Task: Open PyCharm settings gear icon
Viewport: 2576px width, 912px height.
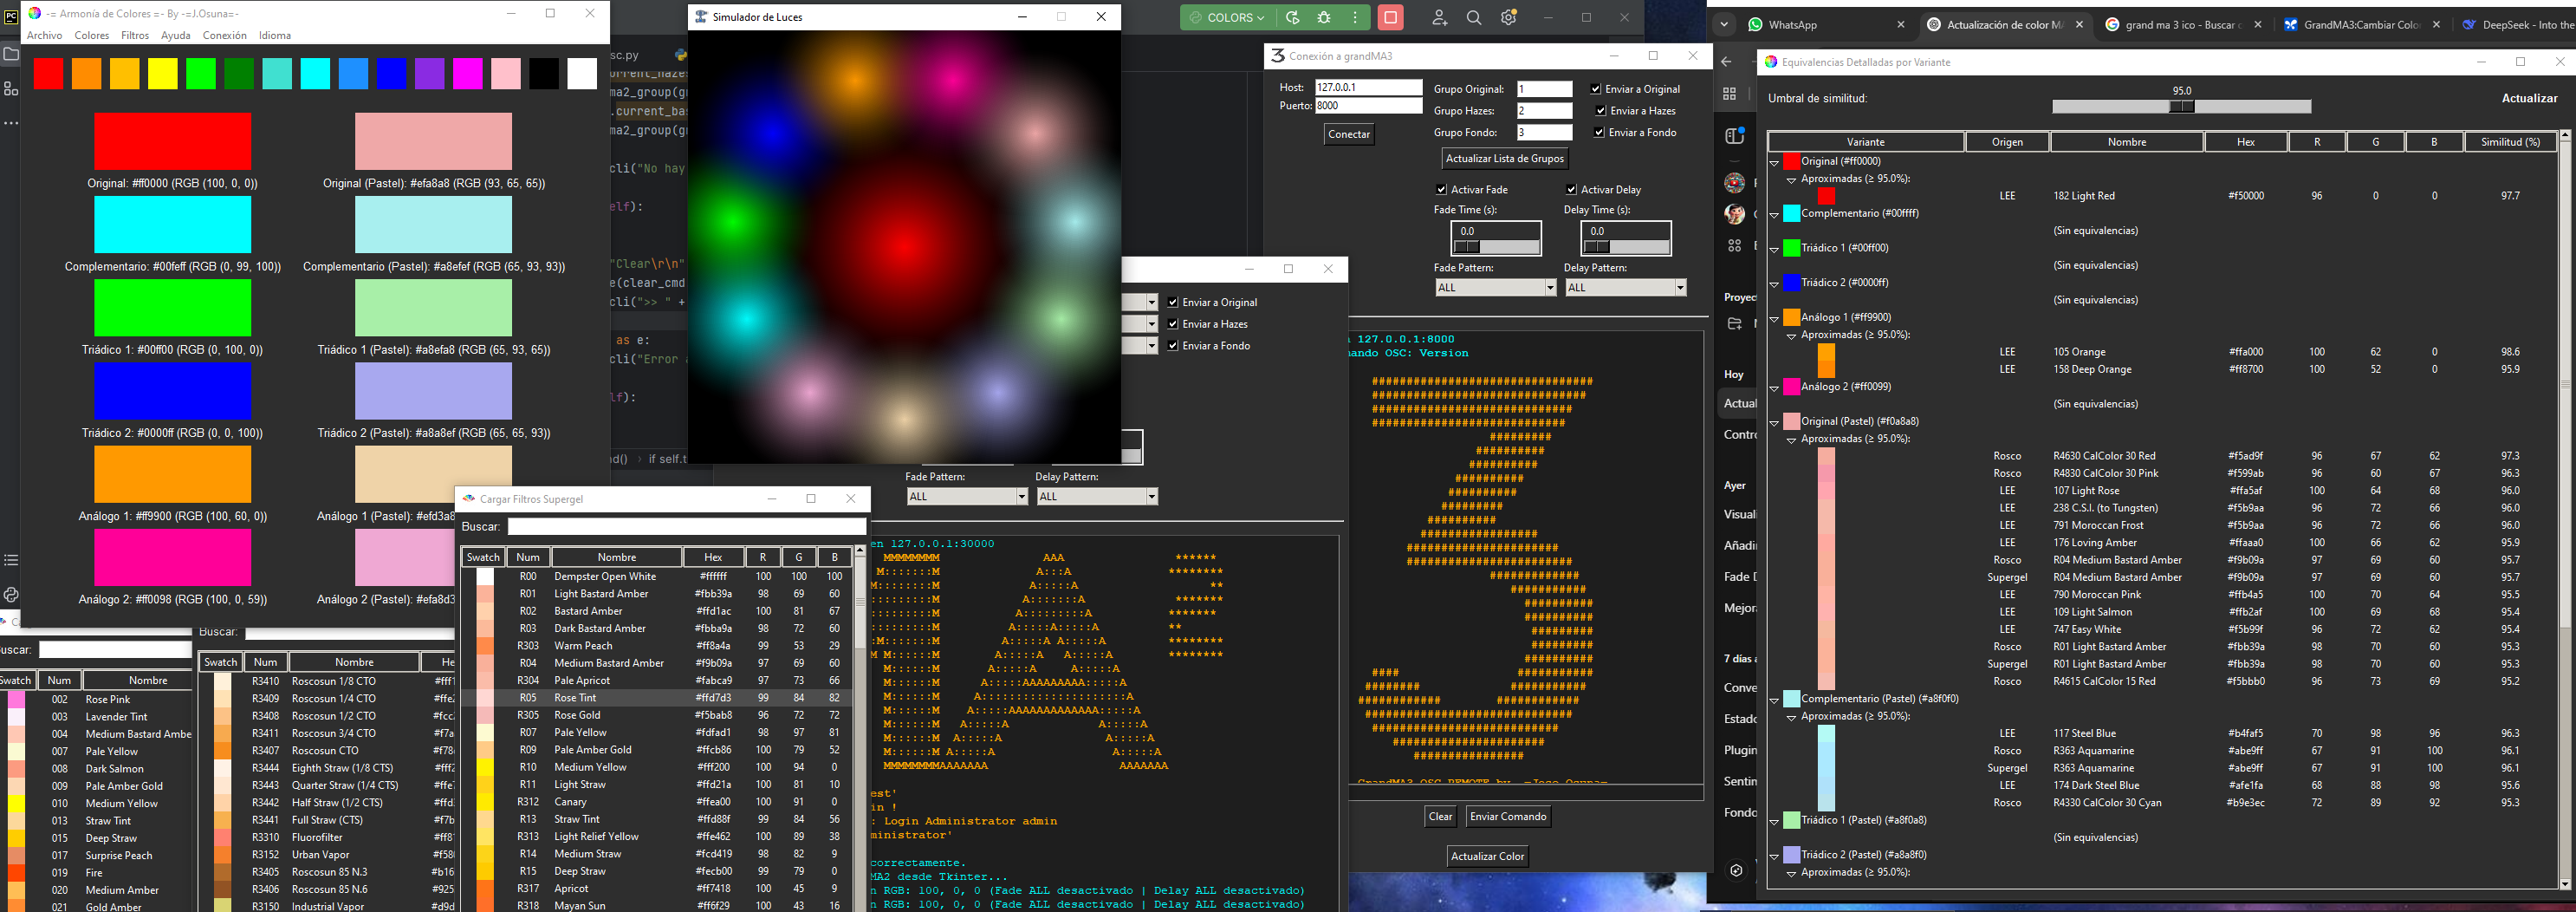Action: [x=1509, y=17]
